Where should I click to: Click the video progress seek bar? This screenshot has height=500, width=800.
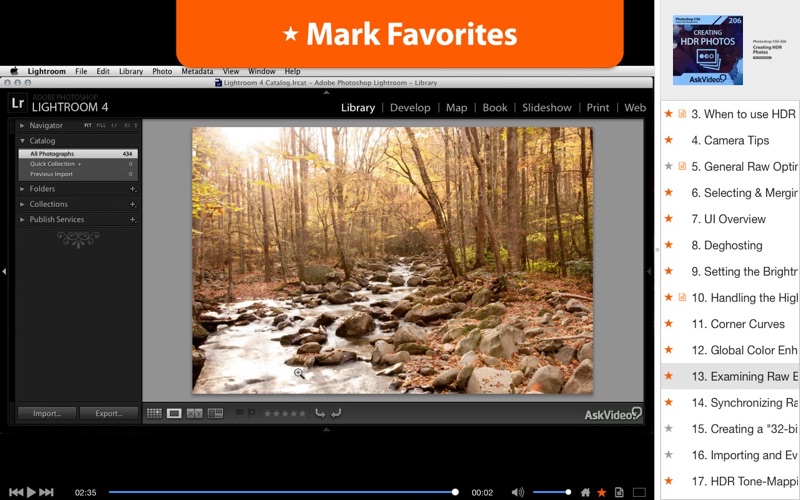(x=284, y=492)
